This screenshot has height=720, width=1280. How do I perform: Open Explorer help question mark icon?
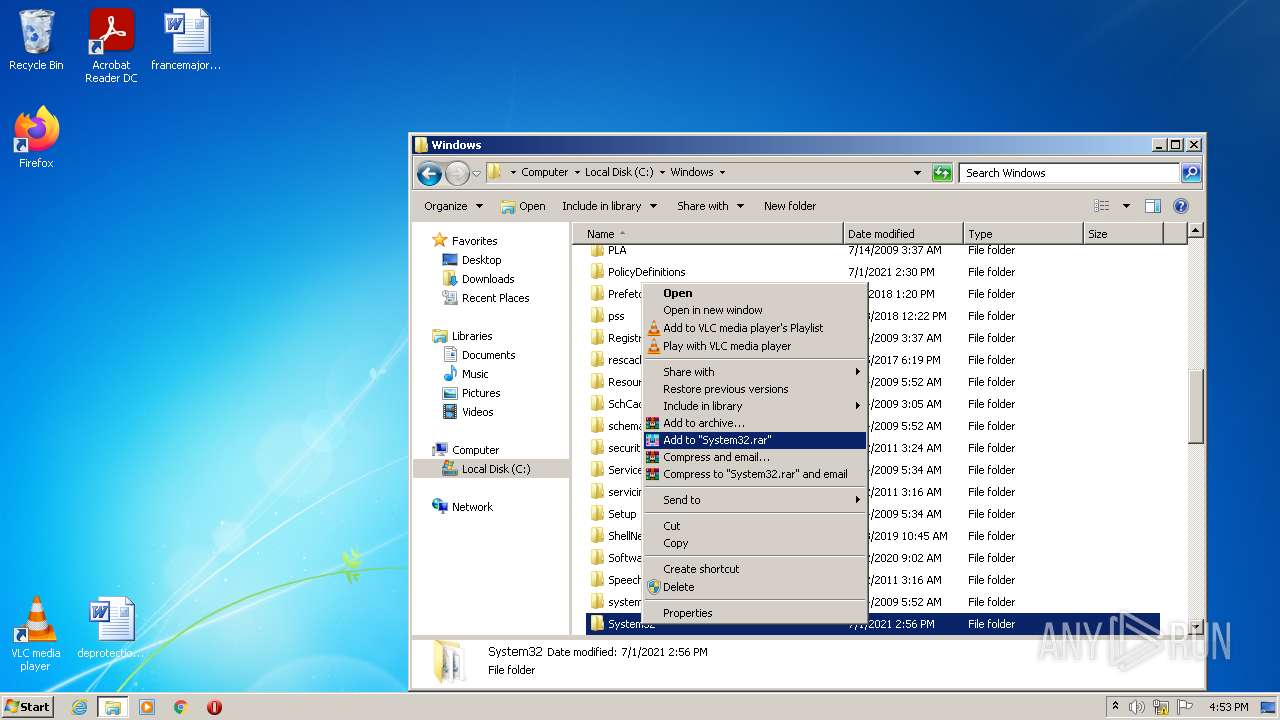click(1180, 206)
